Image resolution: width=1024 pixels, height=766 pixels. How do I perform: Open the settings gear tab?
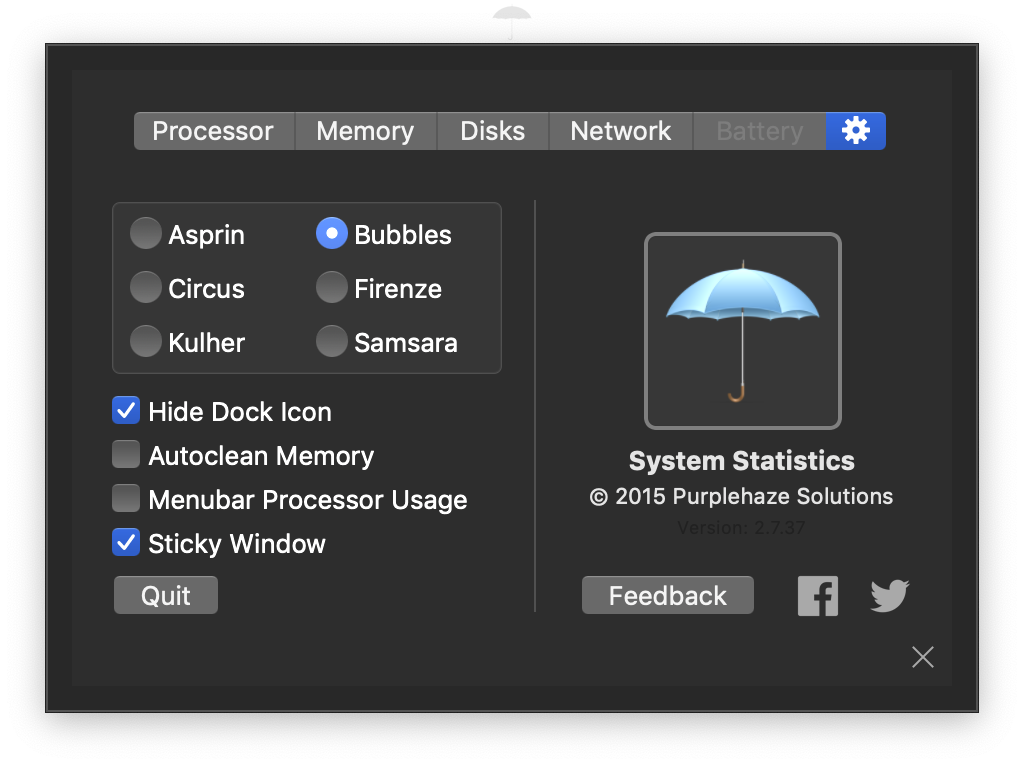click(855, 131)
